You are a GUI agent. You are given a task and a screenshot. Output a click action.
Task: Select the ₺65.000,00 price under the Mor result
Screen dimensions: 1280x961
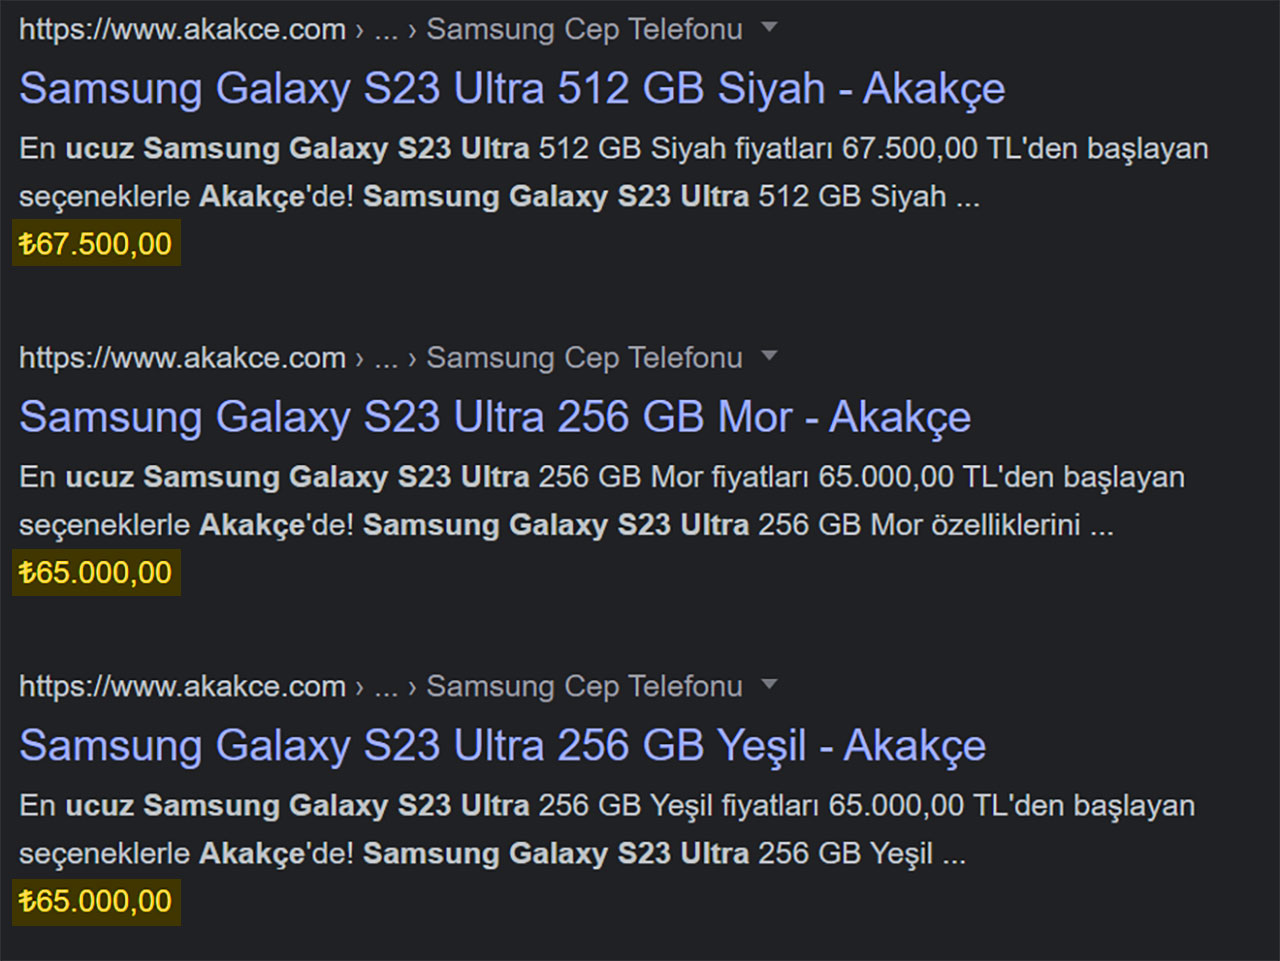pos(96,573)
